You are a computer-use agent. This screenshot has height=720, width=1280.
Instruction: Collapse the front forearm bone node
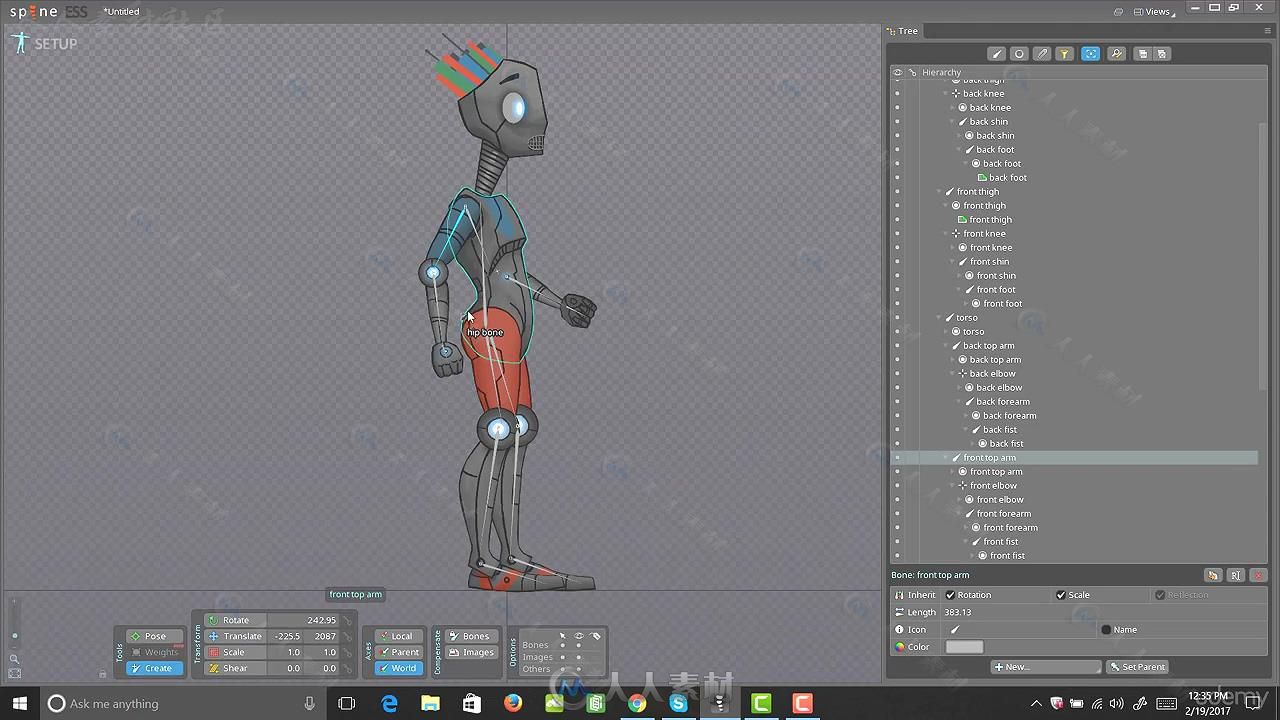(960, 514)
